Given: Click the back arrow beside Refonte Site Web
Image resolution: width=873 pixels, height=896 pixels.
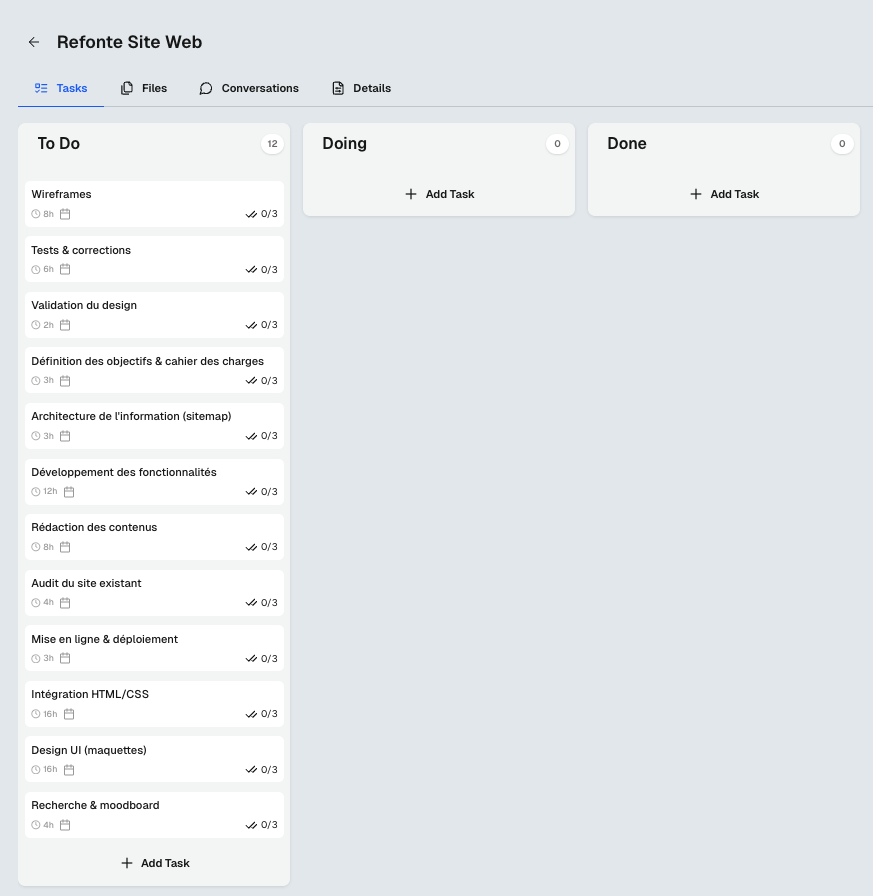Looking at the screenshot, I should (34, 42).
